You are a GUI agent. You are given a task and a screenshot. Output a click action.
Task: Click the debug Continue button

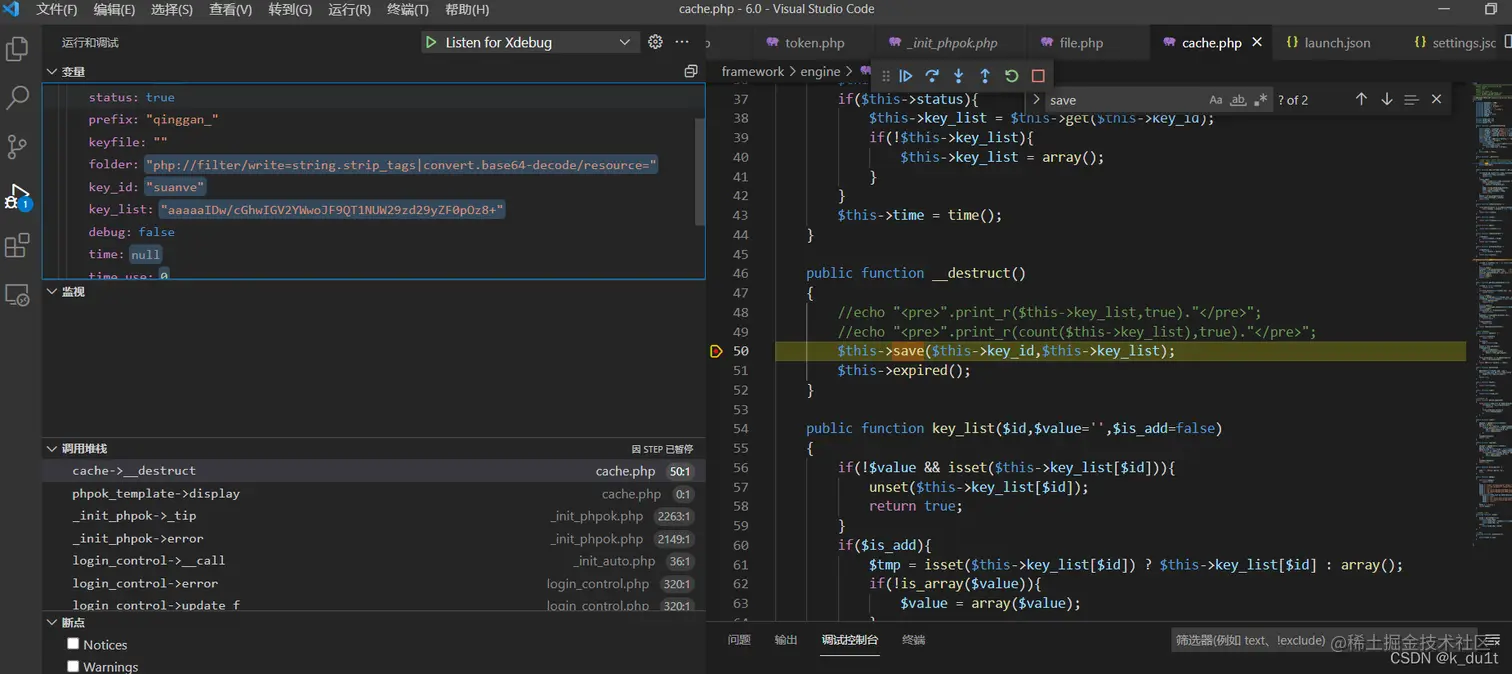906,76
